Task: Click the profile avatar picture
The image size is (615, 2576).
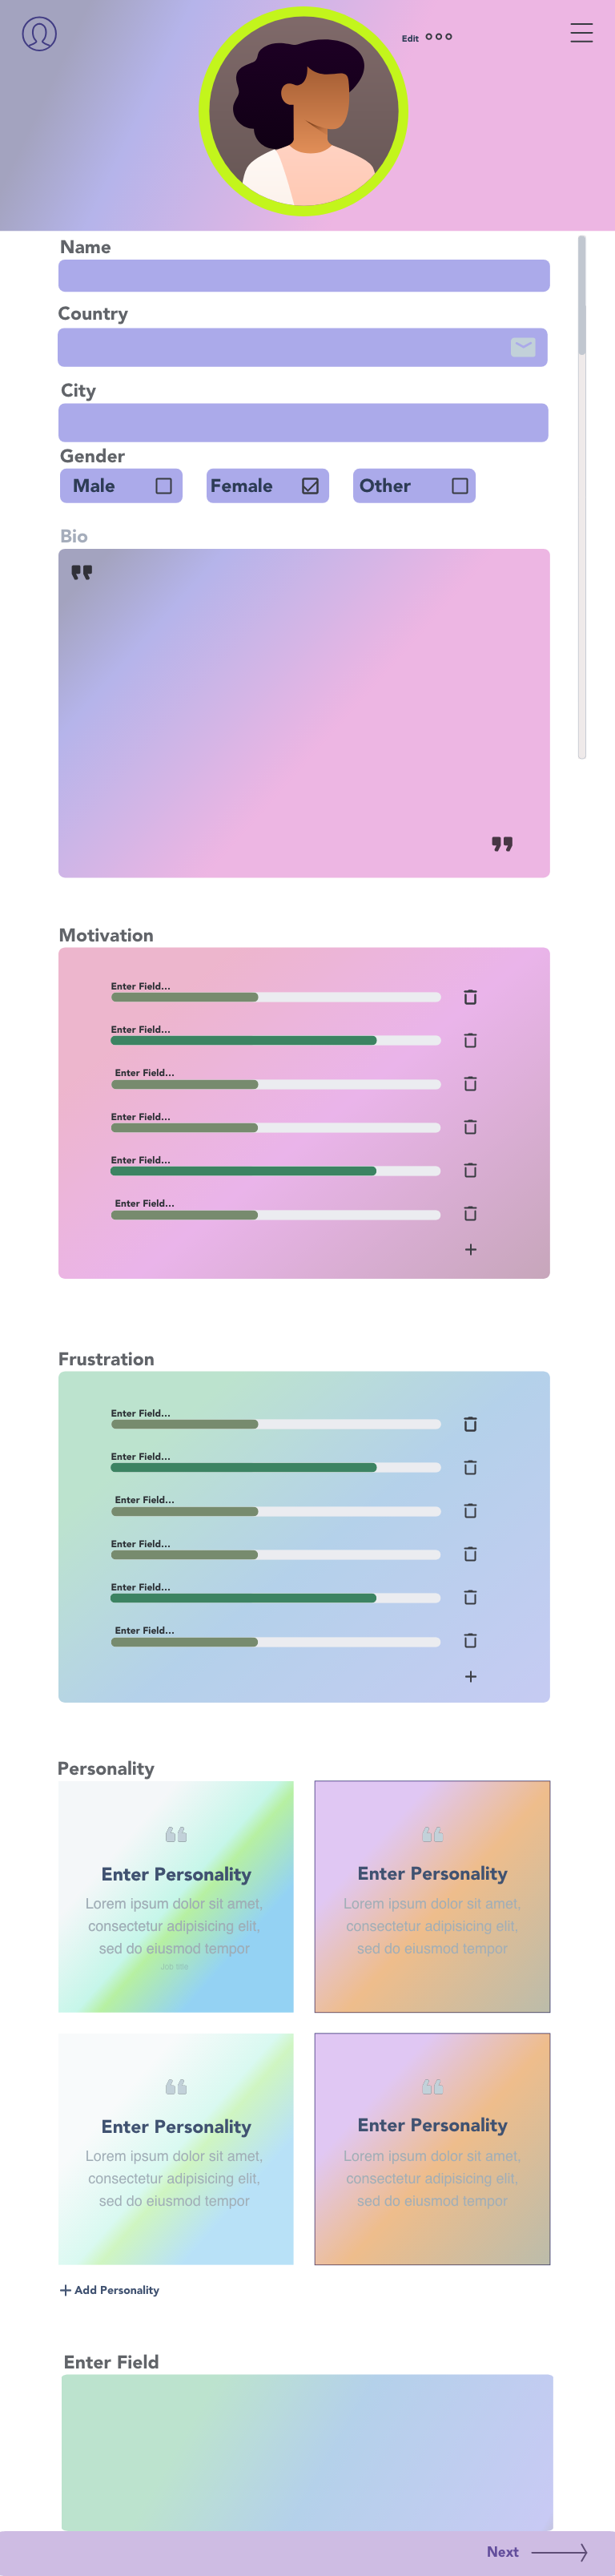Action: 303,111
